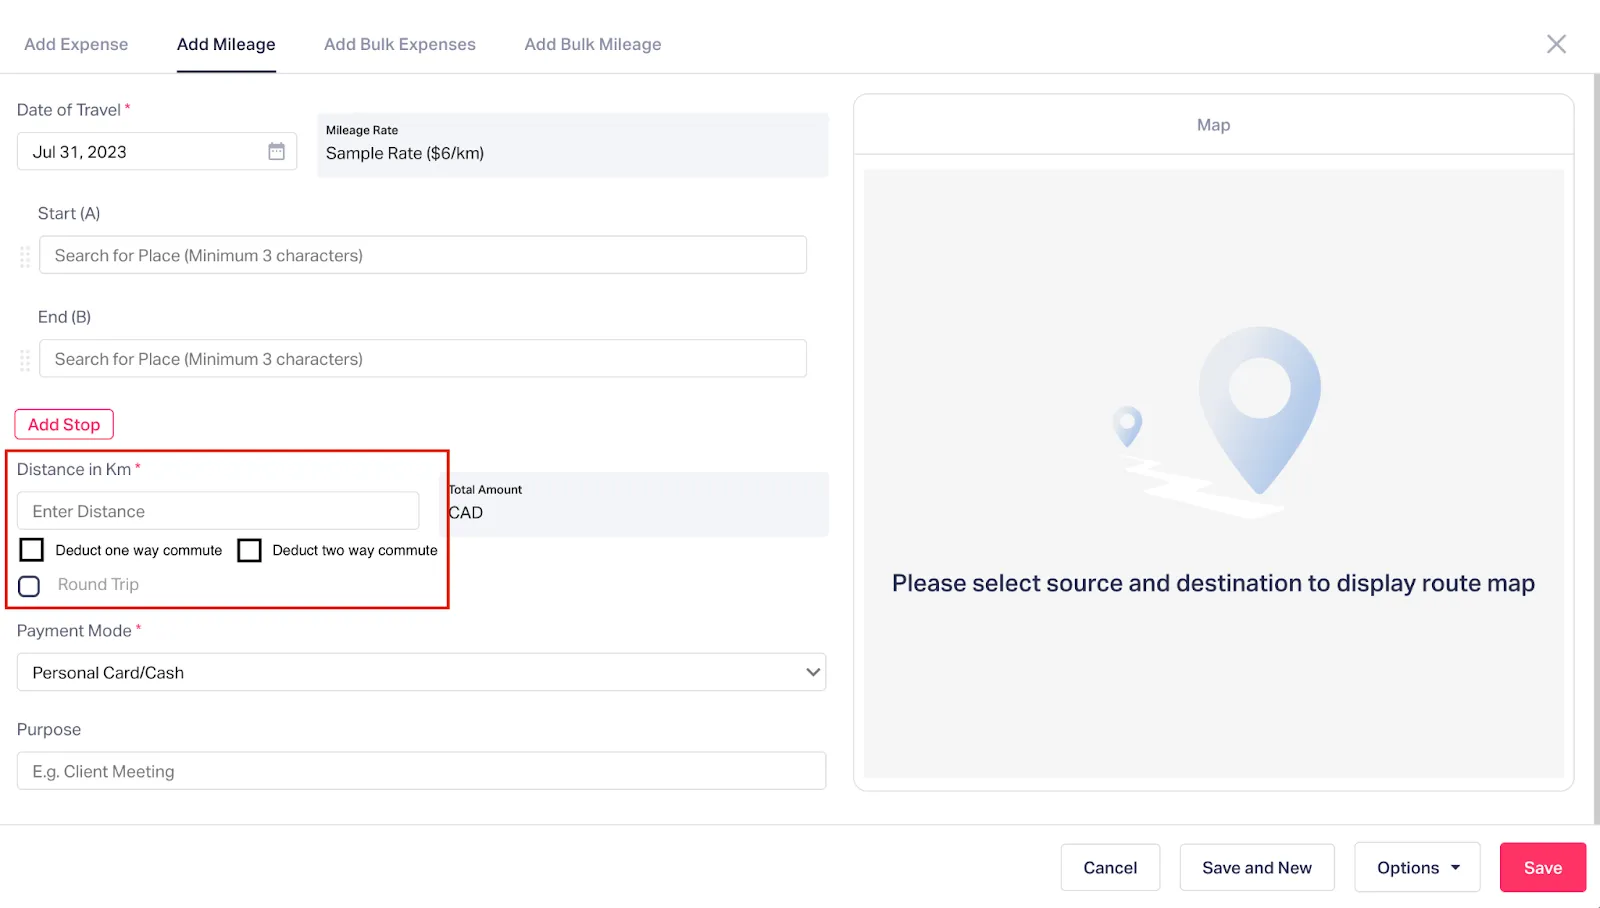Open the Mileage Rate selector
Viewport: 1600px width, 908px height.
click(572, 145)
